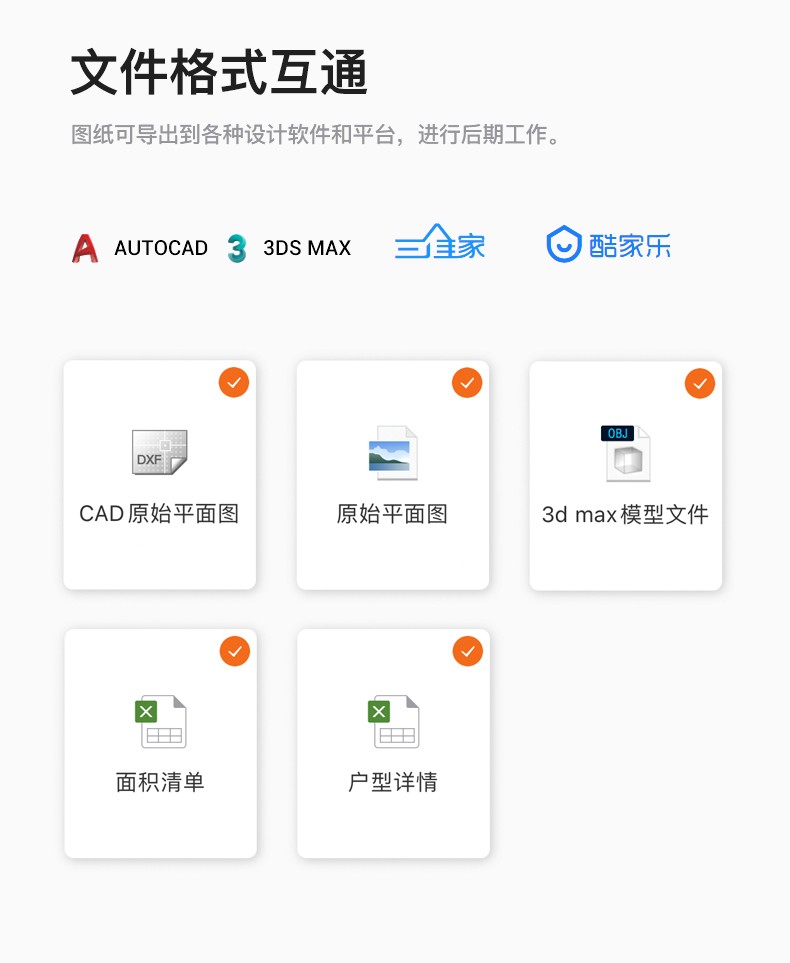Click the AUTOCAD text label
Image resolution: width=790 pixels, height=963 pixels.
tap(161, 248)
